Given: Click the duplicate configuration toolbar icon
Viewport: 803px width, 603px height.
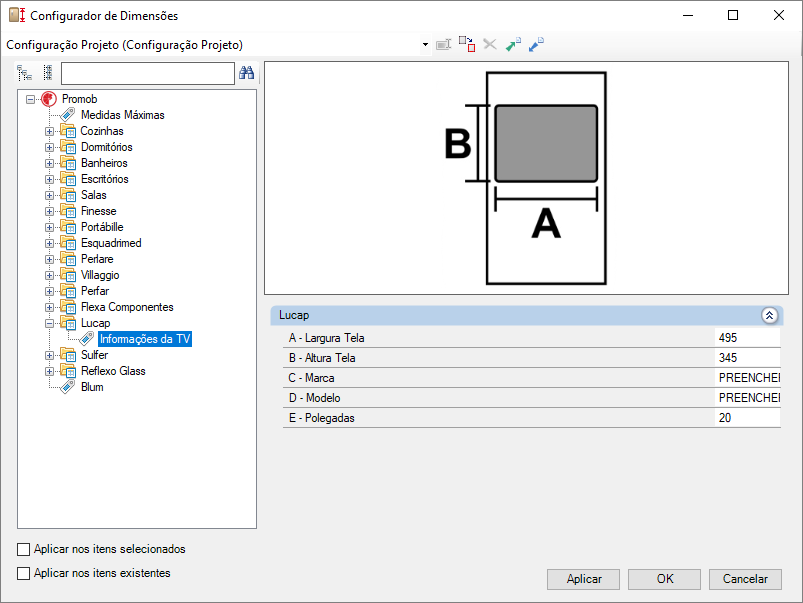Looking at the screenshot, I should click(x=467, y=44).
